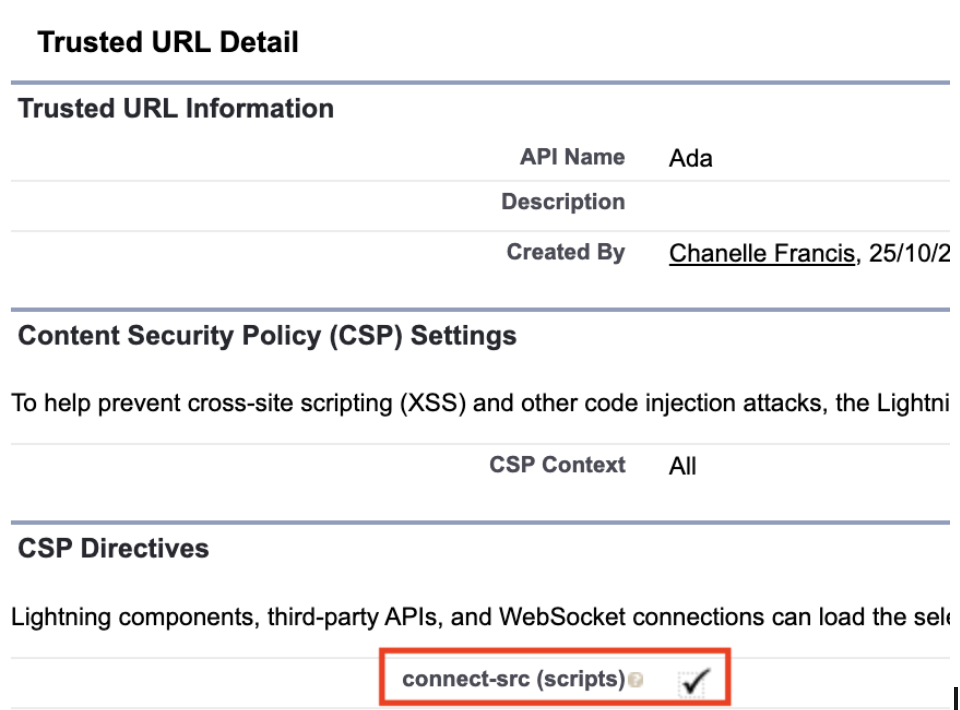
Task: Click the Created By field label
Action: [x=565, y=252]
